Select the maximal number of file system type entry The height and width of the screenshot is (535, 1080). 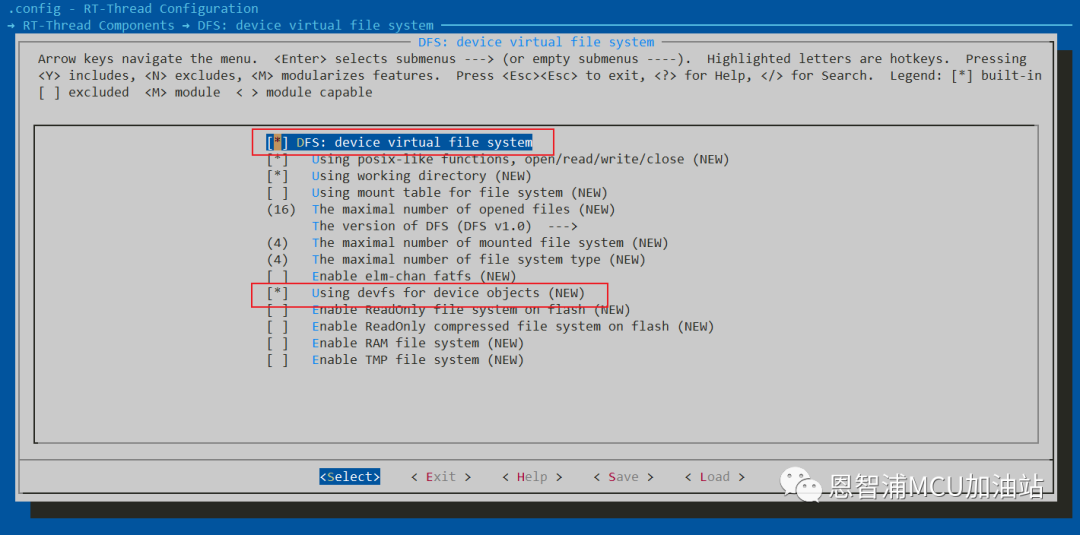458,260
